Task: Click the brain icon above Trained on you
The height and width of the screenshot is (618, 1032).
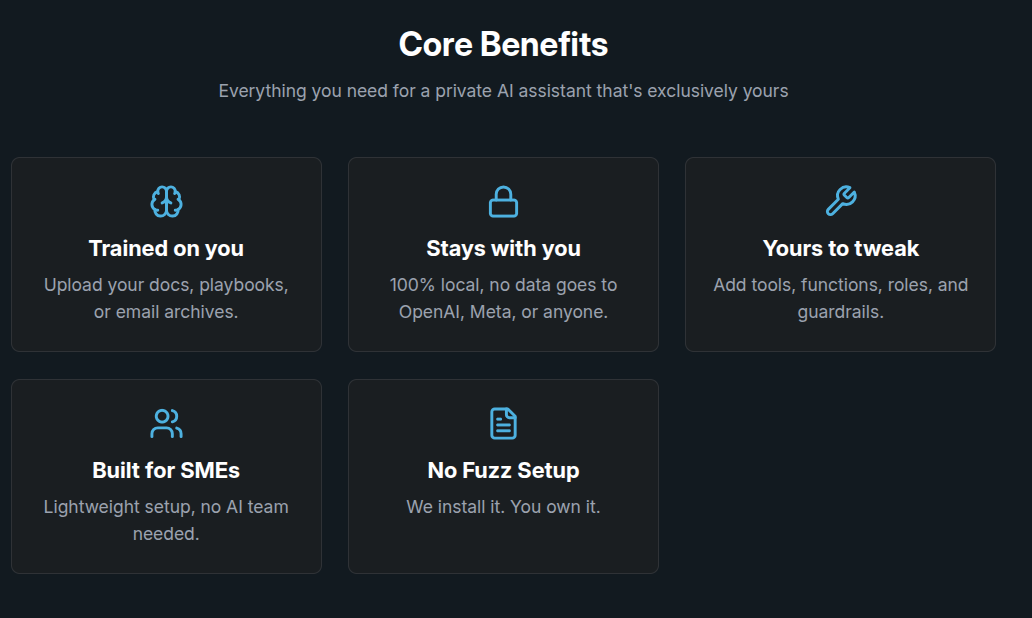Action: point(166,202)
